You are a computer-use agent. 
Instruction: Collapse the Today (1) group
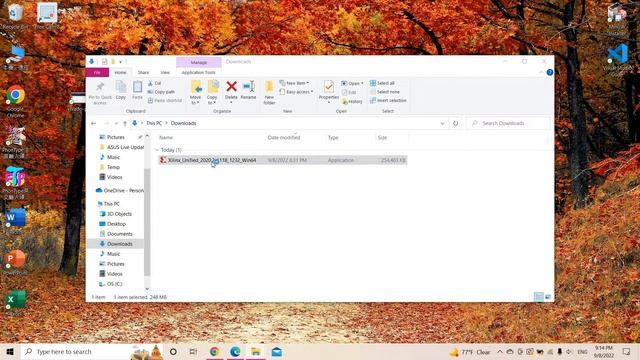pos(157,150)
